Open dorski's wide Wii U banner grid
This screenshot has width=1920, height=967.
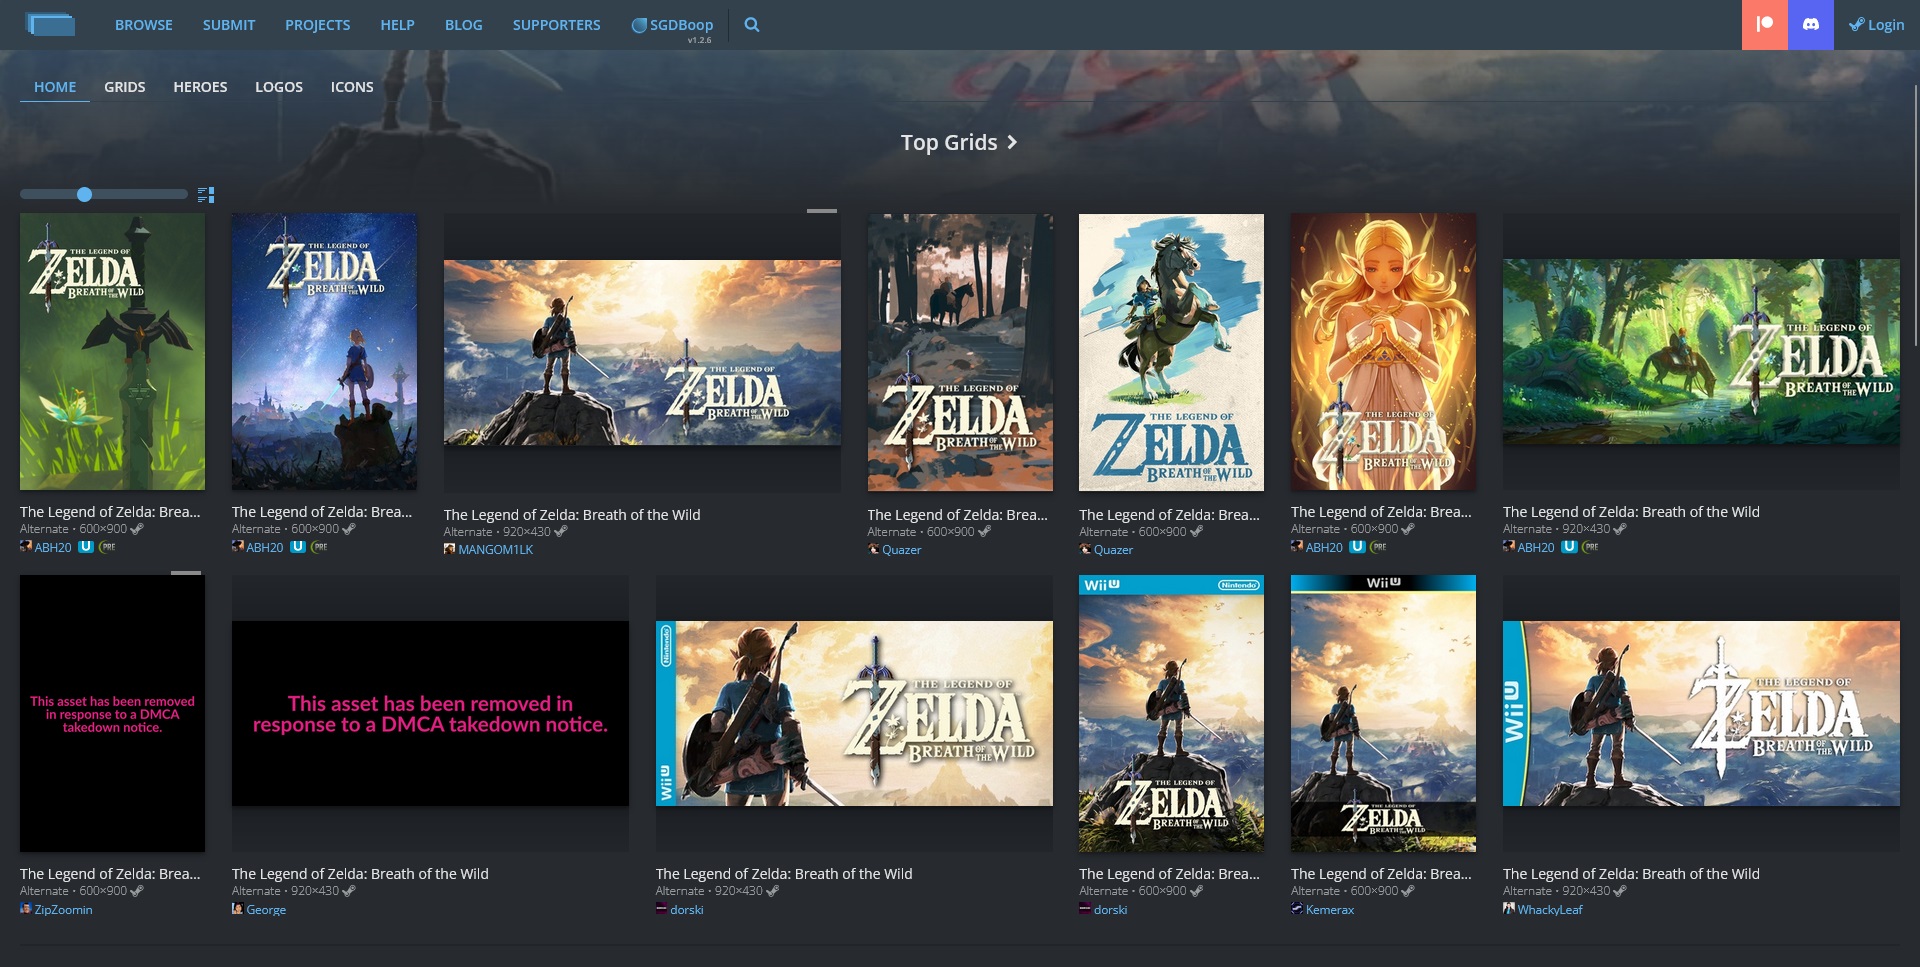[x=854, y=713]
